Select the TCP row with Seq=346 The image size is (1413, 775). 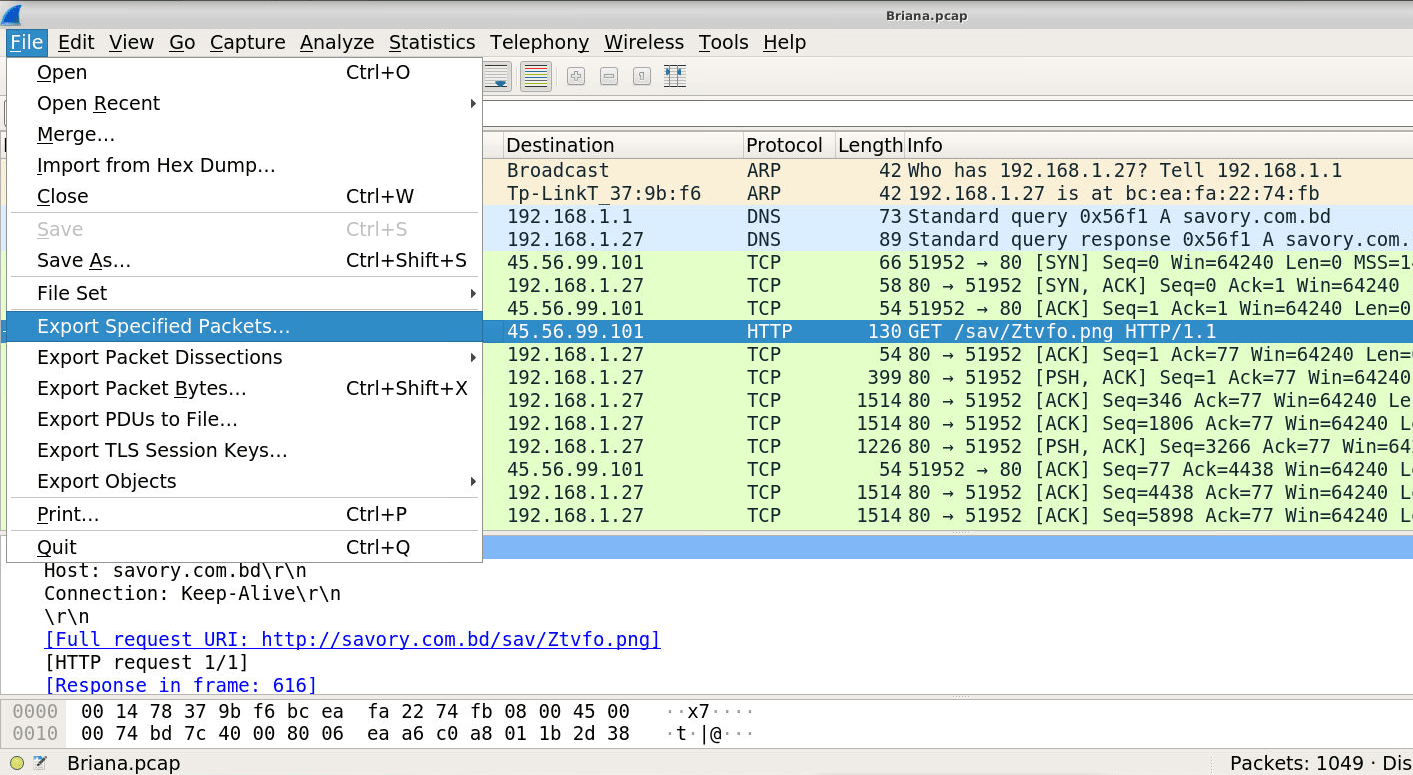coord(948,400)
